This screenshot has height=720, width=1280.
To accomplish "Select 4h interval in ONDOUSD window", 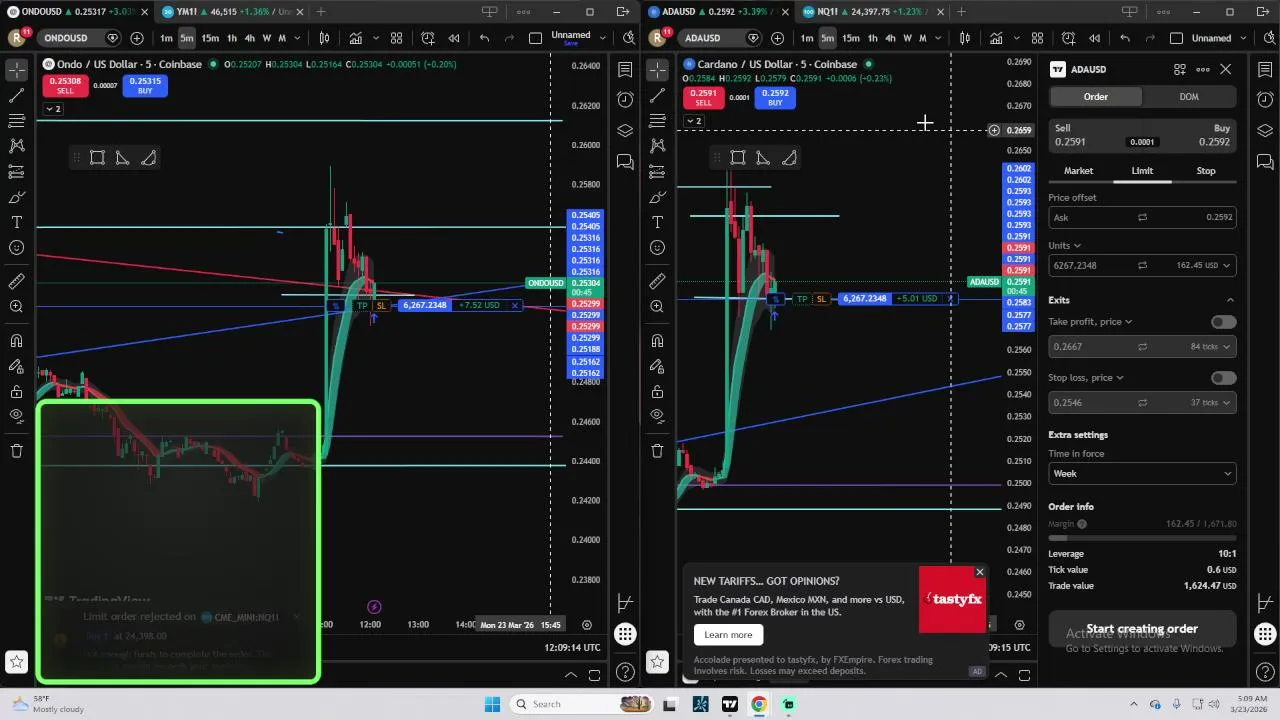I will pyautogui.click(x=250, y=38).
